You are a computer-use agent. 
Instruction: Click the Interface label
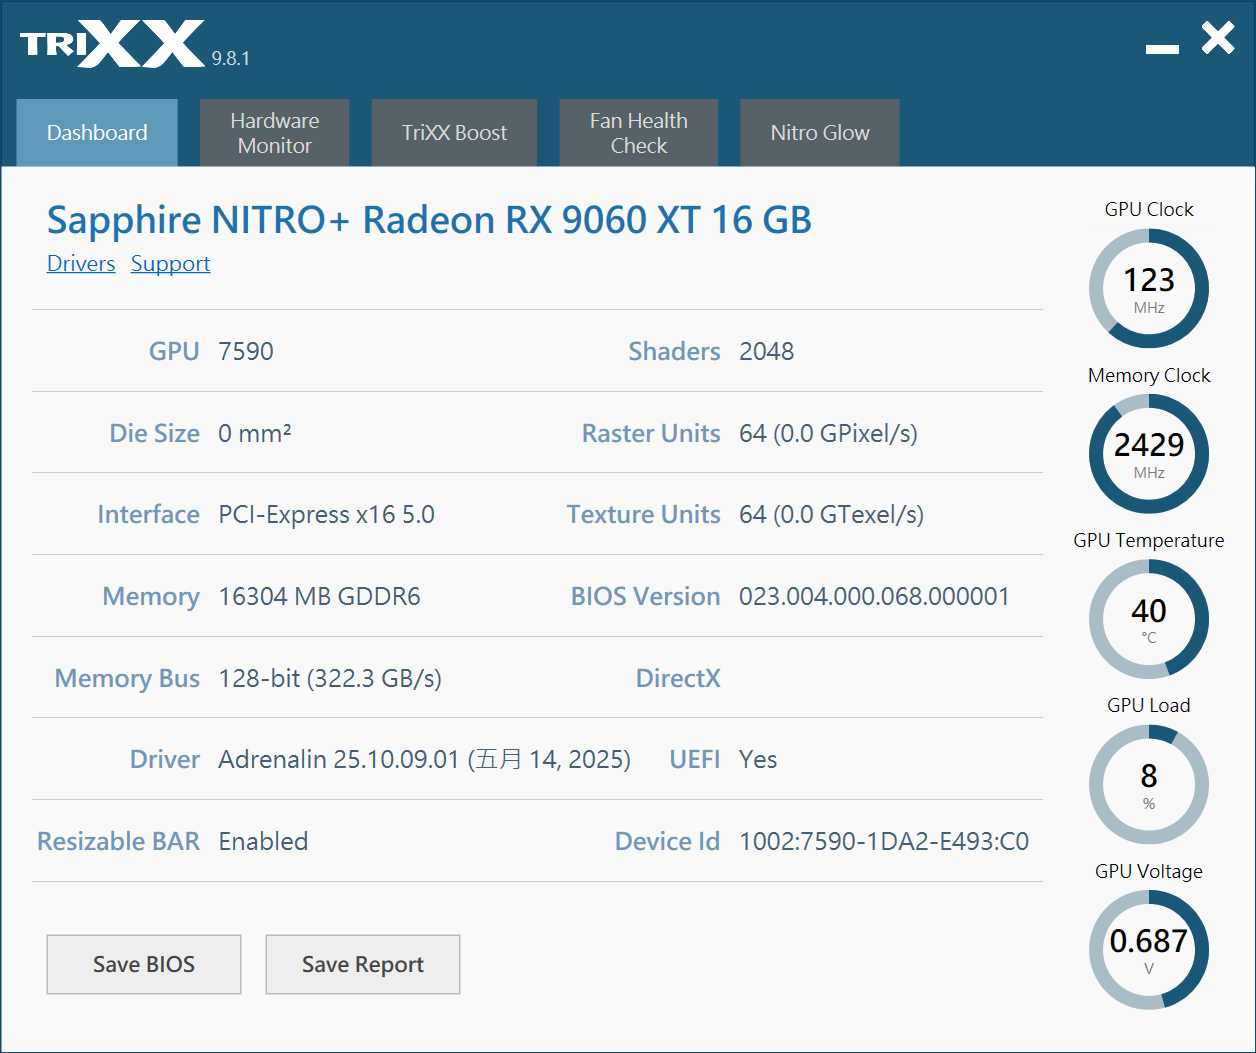(148, 514)
